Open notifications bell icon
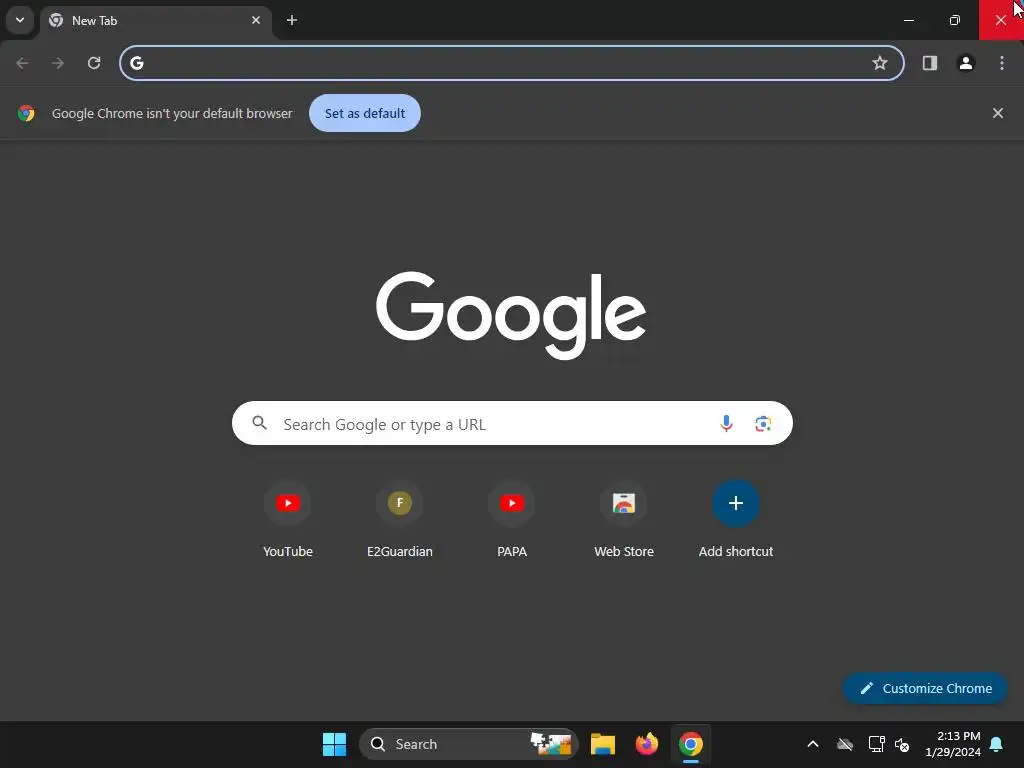The width and height of the screenshot is (1024, 768). 997,744
